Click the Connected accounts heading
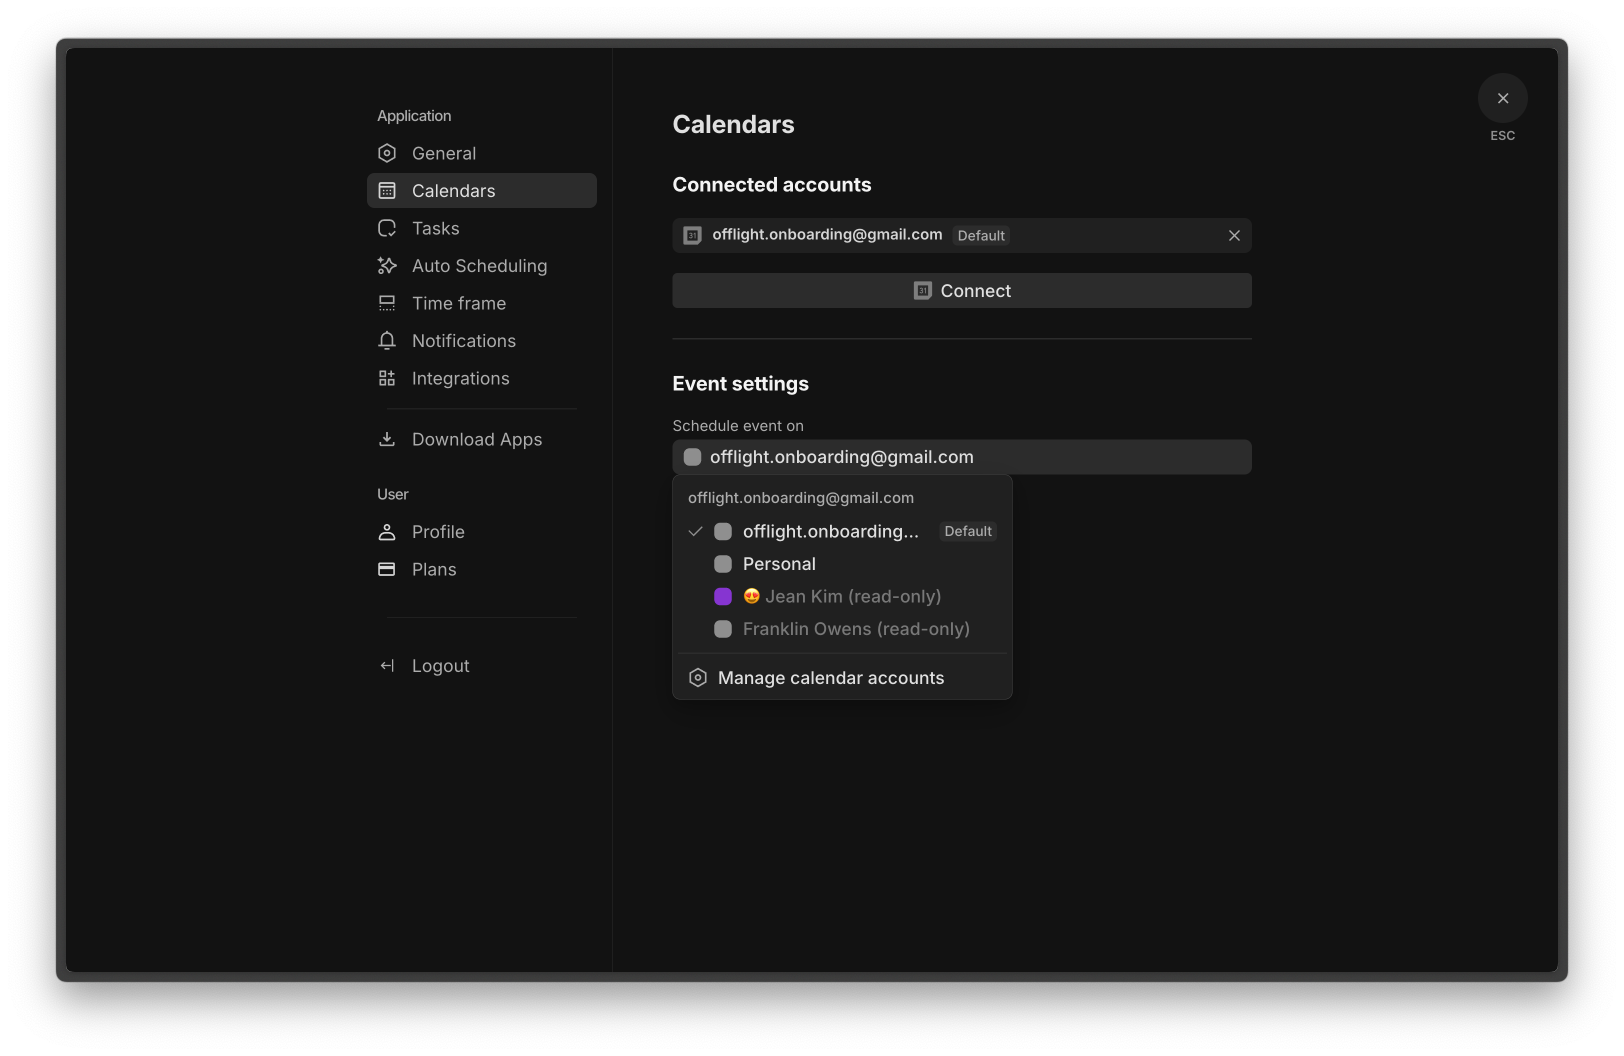 click(x=772, y=185)
